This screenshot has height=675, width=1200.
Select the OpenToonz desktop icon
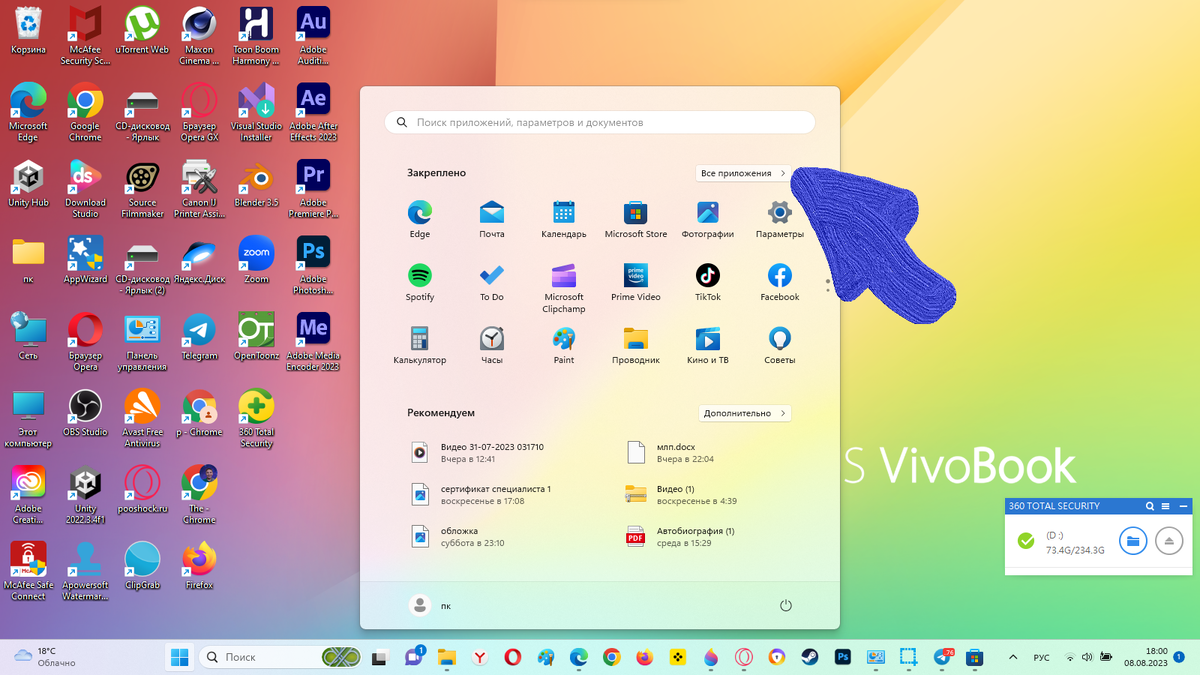[x=257, y=336]
